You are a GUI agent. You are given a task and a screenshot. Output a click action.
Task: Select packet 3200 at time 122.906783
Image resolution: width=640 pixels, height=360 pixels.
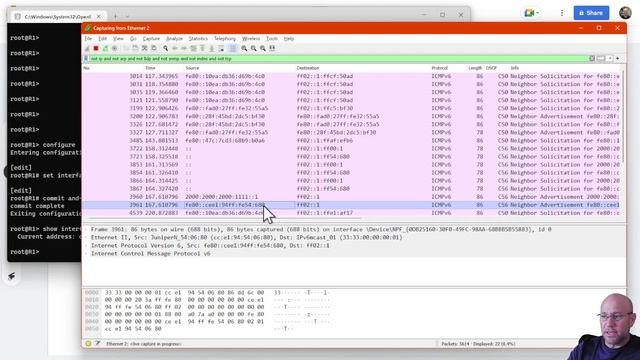(351, 116)
